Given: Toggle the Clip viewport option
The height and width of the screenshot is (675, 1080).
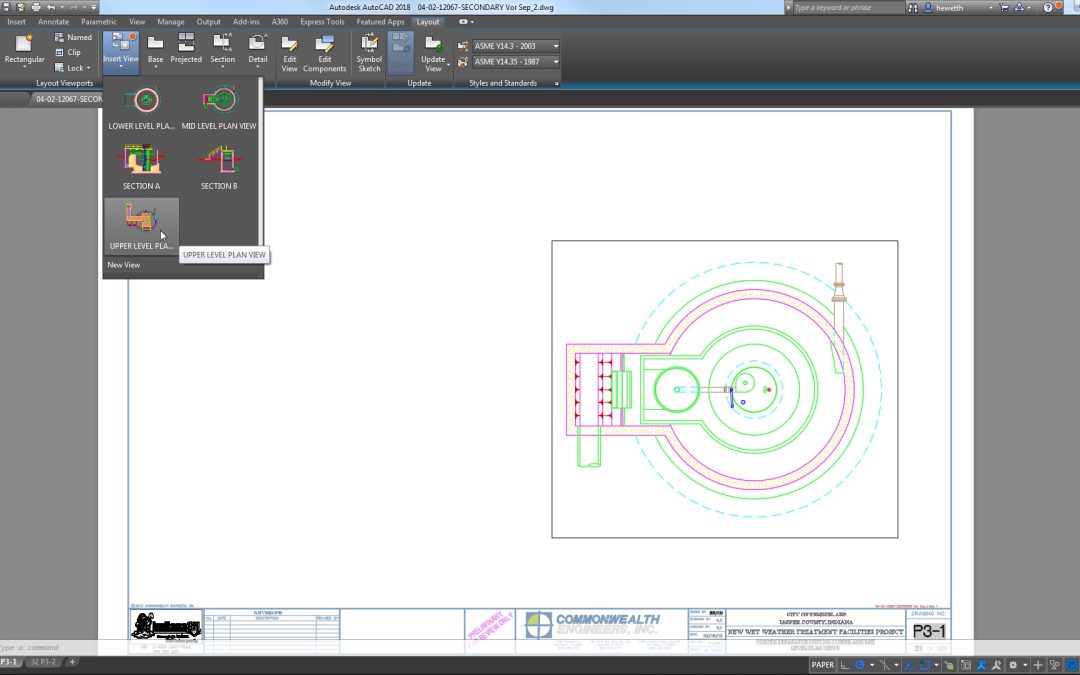Looking at the screenshot, I should (x=68, y=52).
